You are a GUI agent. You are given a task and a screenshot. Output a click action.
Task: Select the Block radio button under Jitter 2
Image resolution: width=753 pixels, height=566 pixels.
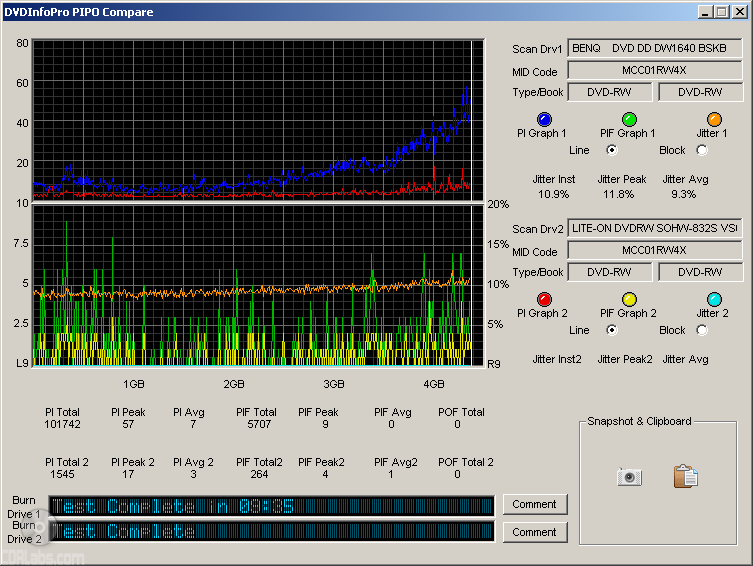pos(701,330)
